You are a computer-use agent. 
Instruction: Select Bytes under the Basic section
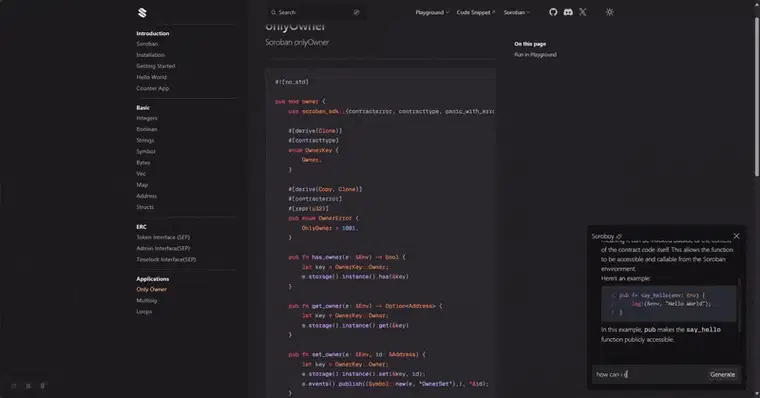click(x=143, y=163)
